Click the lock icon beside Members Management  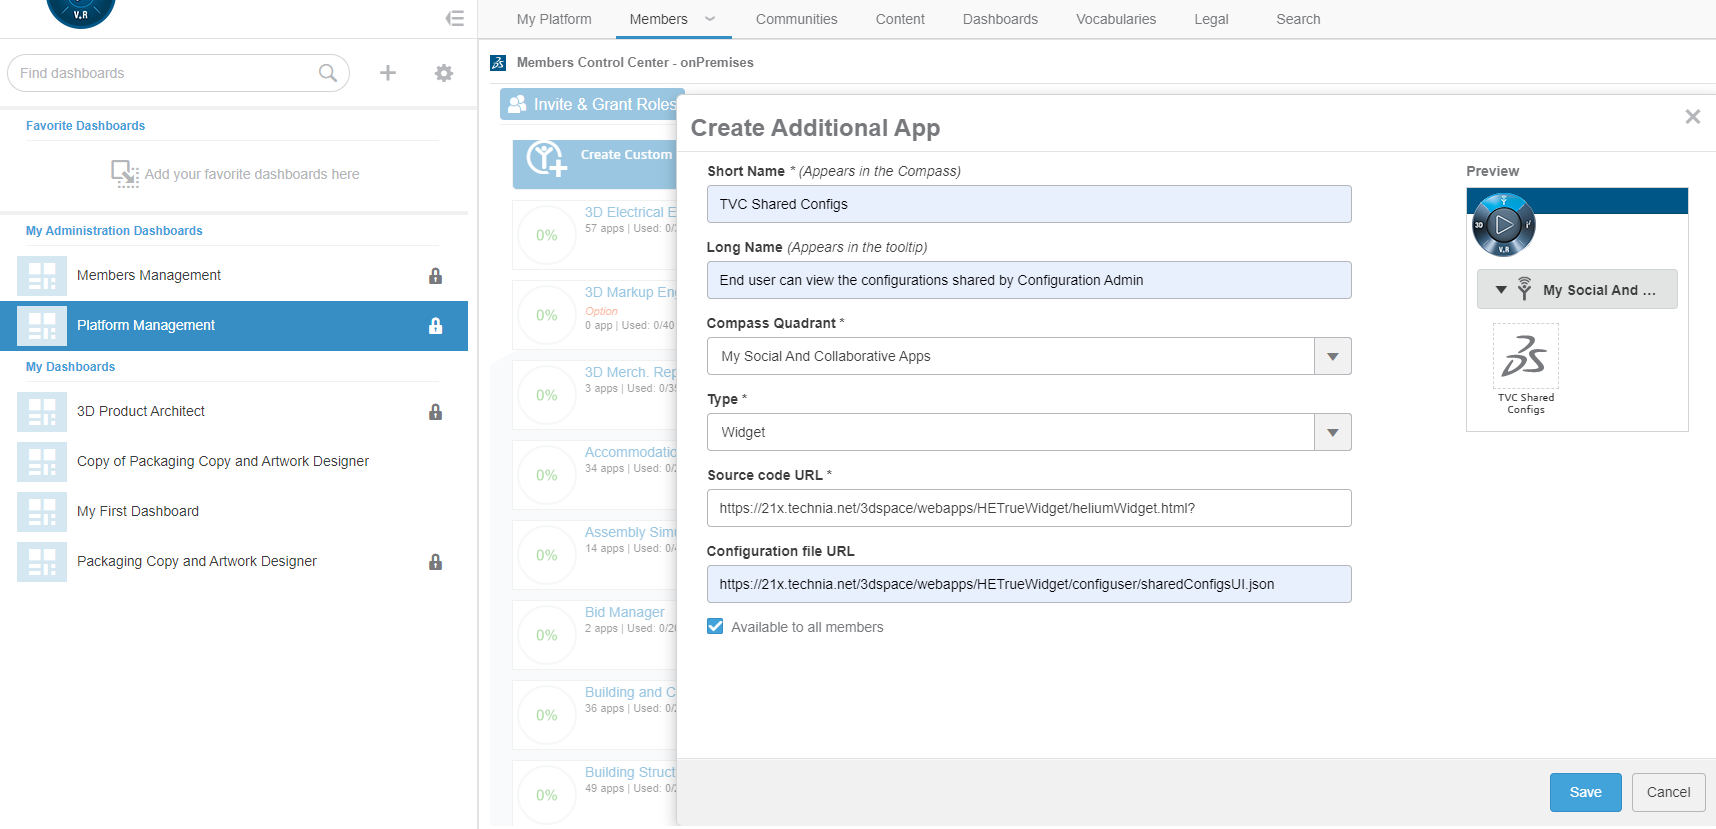point(435,276)
